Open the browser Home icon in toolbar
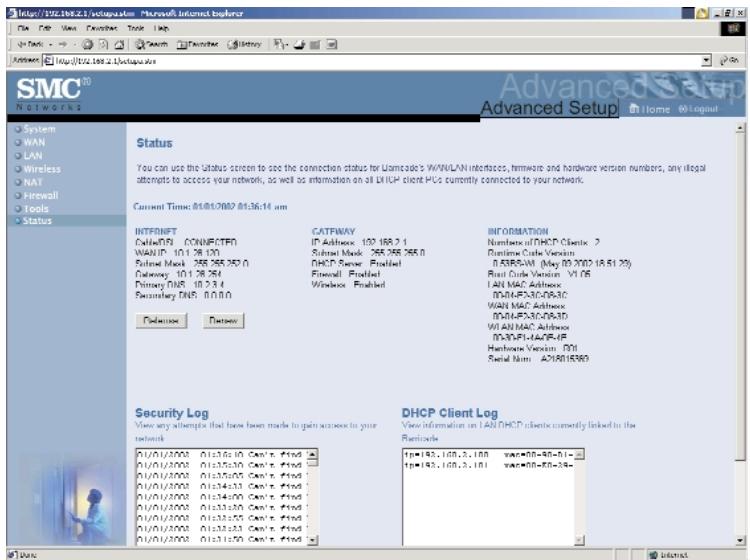Viewport: 750px width, 560px height. (119, 44)
